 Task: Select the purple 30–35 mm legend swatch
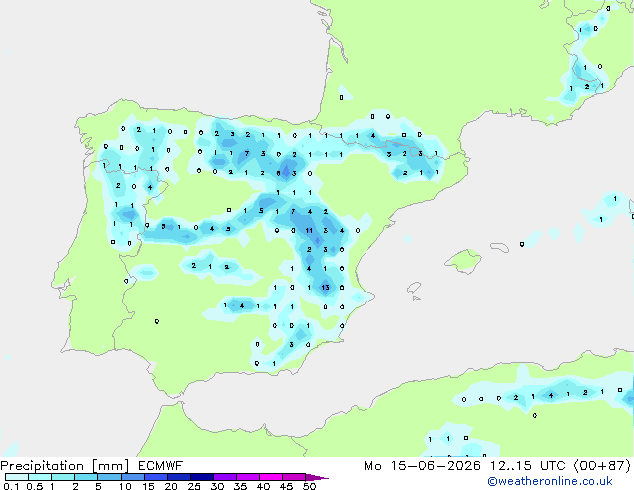(225, 477)
